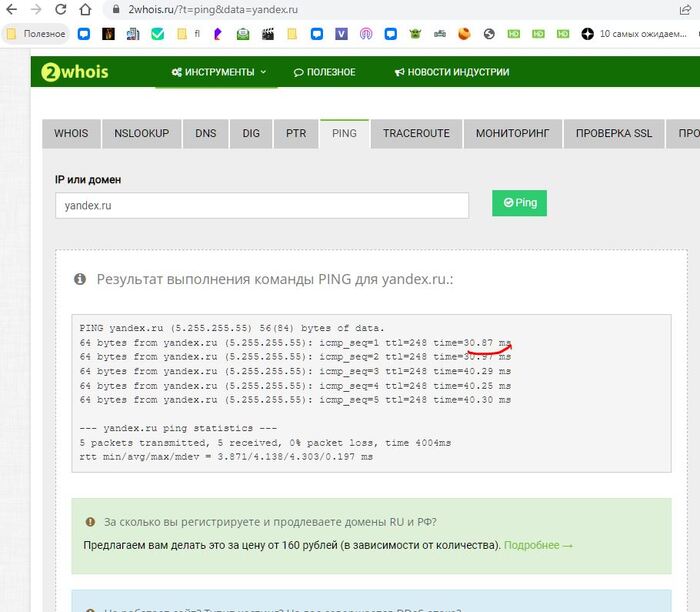Click the Результат выполнения команды PING heading
This screenshot has width=700, height=612.
[275, 279]
